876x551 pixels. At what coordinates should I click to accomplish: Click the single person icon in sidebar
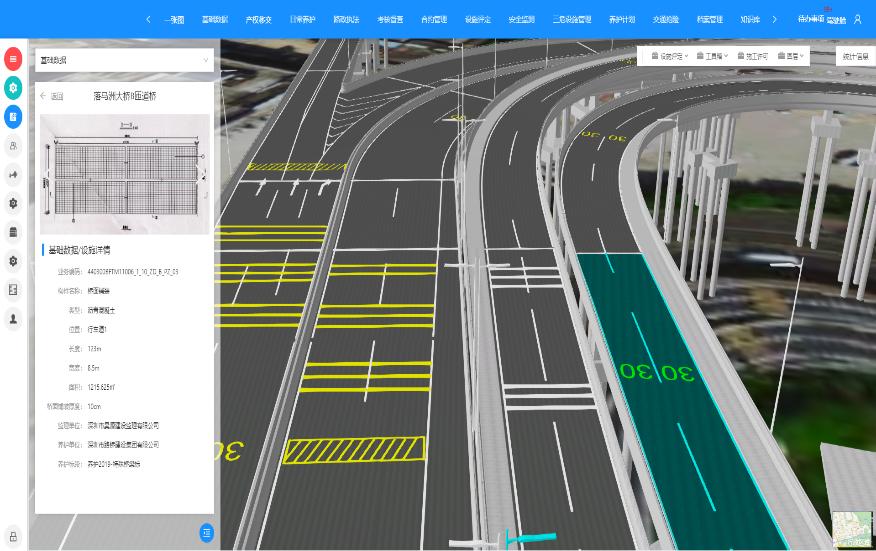pos(14,319)
